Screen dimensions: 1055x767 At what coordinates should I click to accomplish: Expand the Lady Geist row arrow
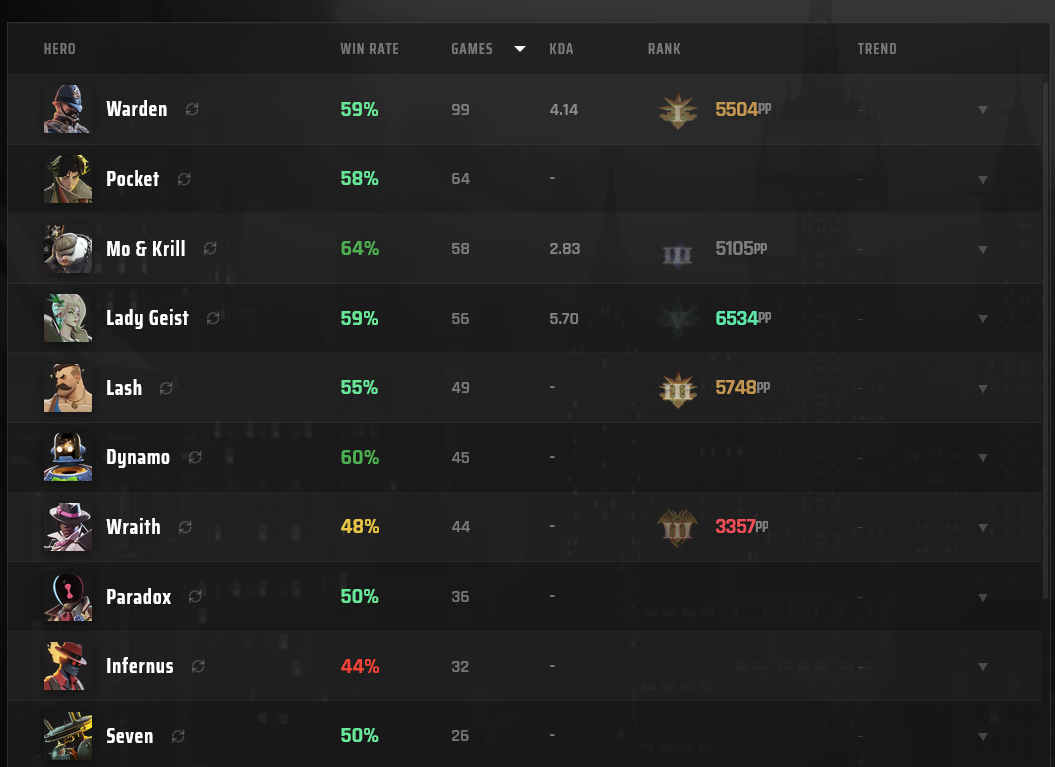(x=982, y=319)
